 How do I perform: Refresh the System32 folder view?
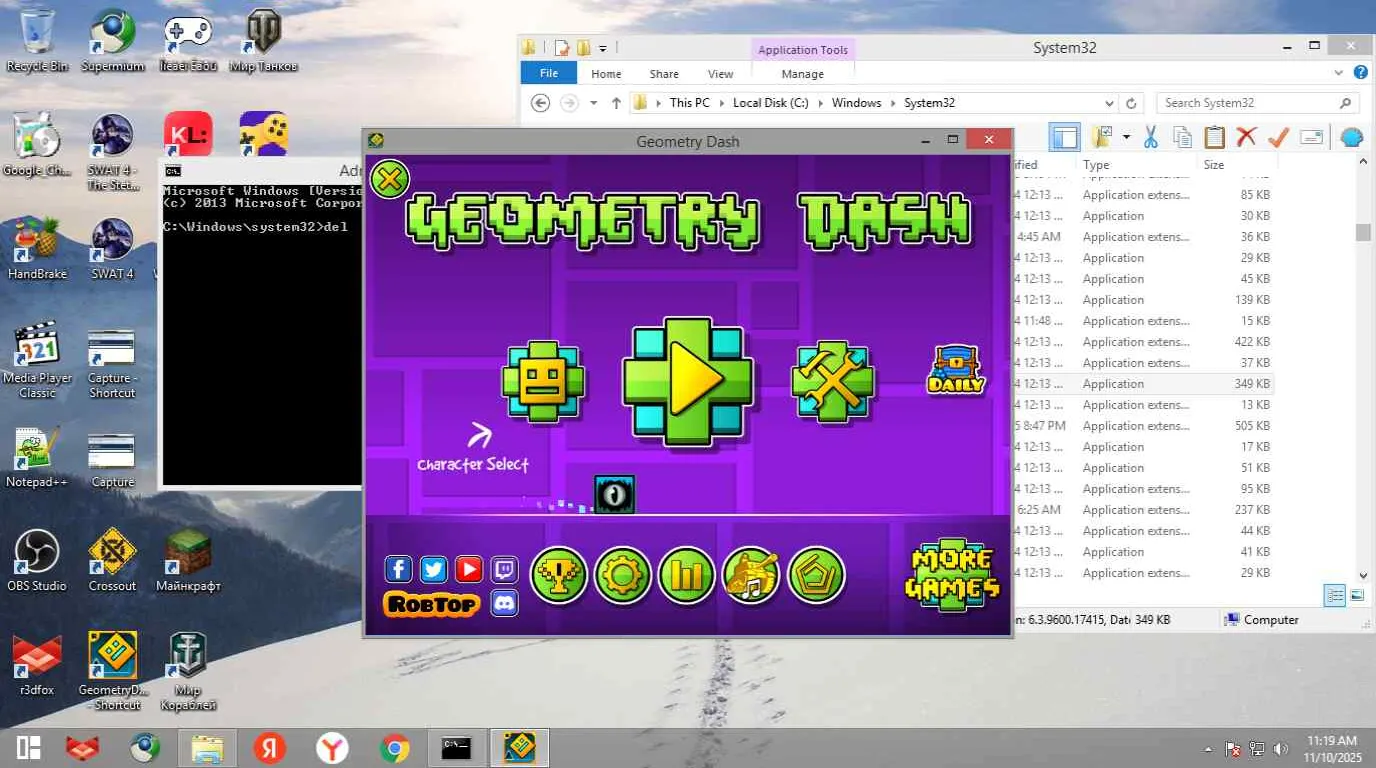tap(1131, 103)
